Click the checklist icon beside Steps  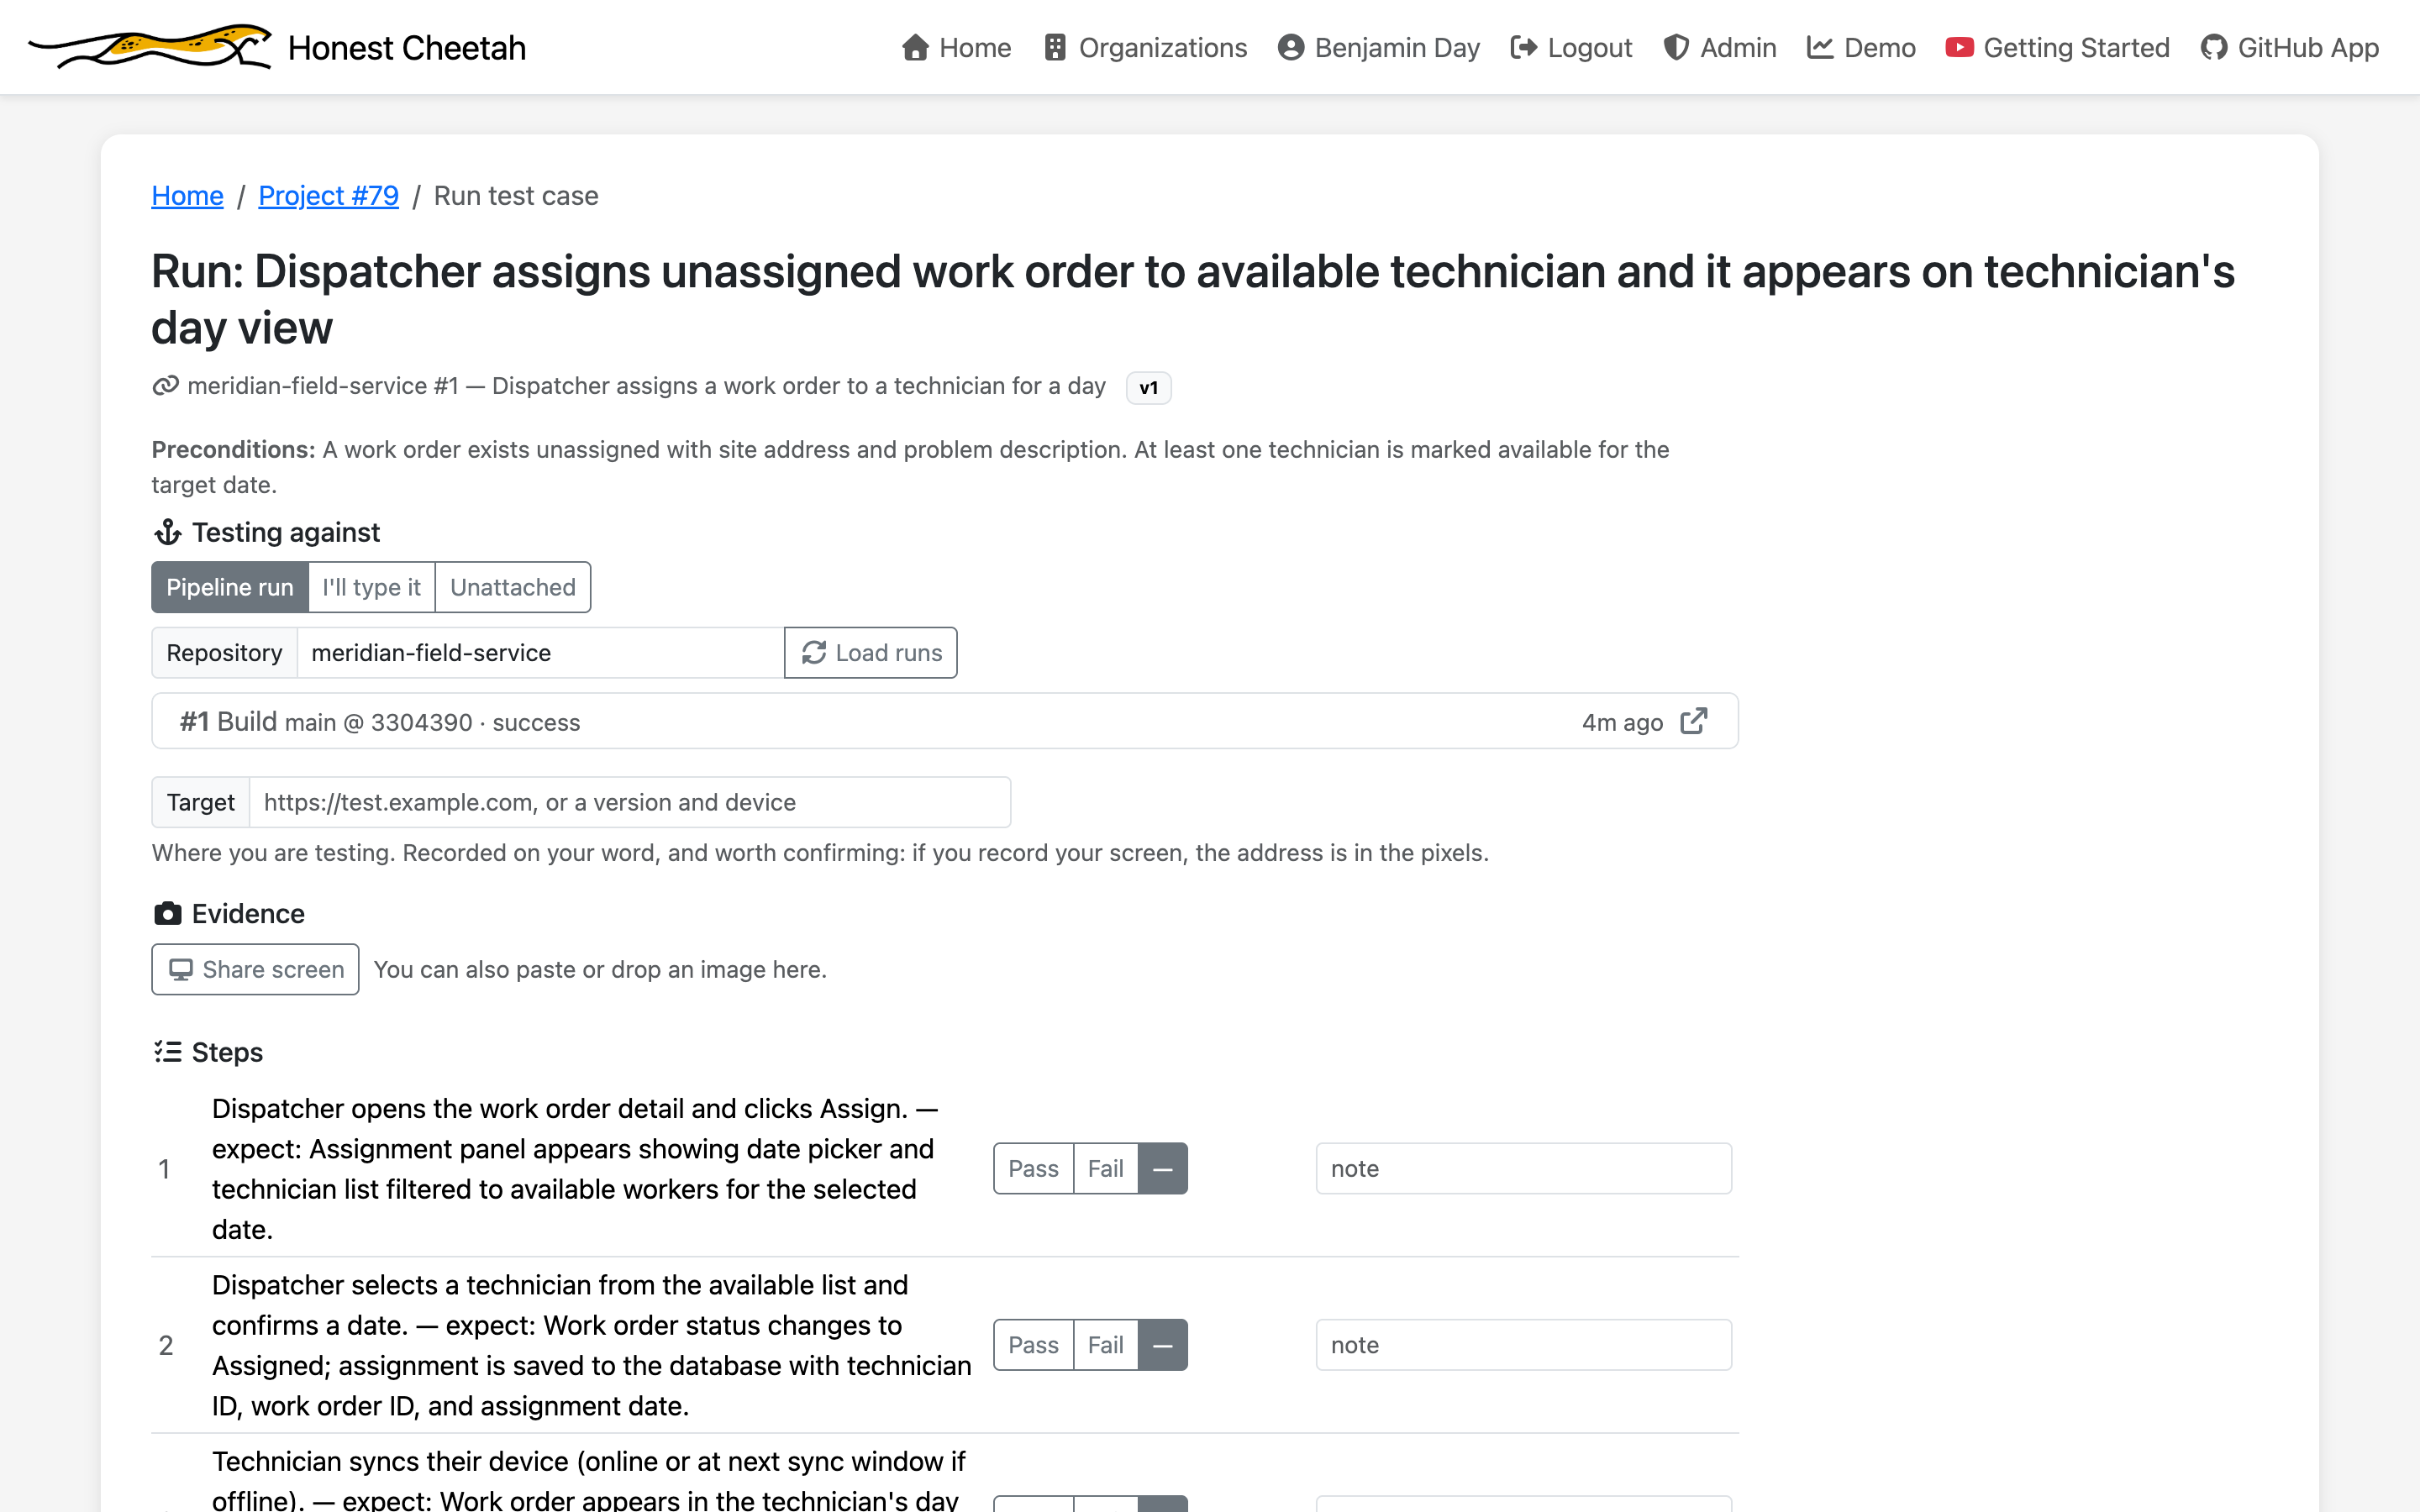point(167,1052)
